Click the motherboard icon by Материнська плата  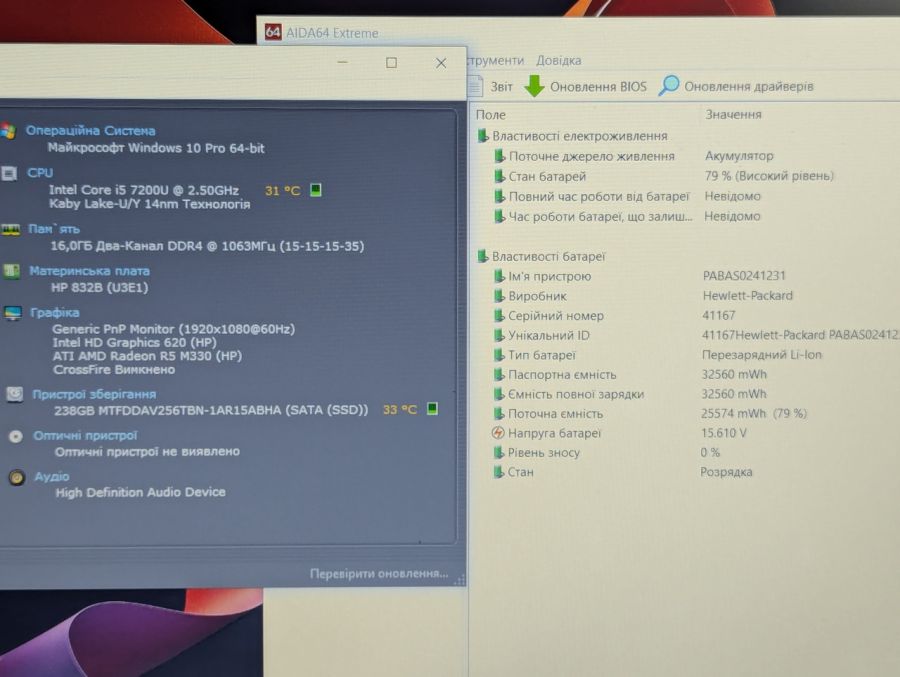[11, 271]
